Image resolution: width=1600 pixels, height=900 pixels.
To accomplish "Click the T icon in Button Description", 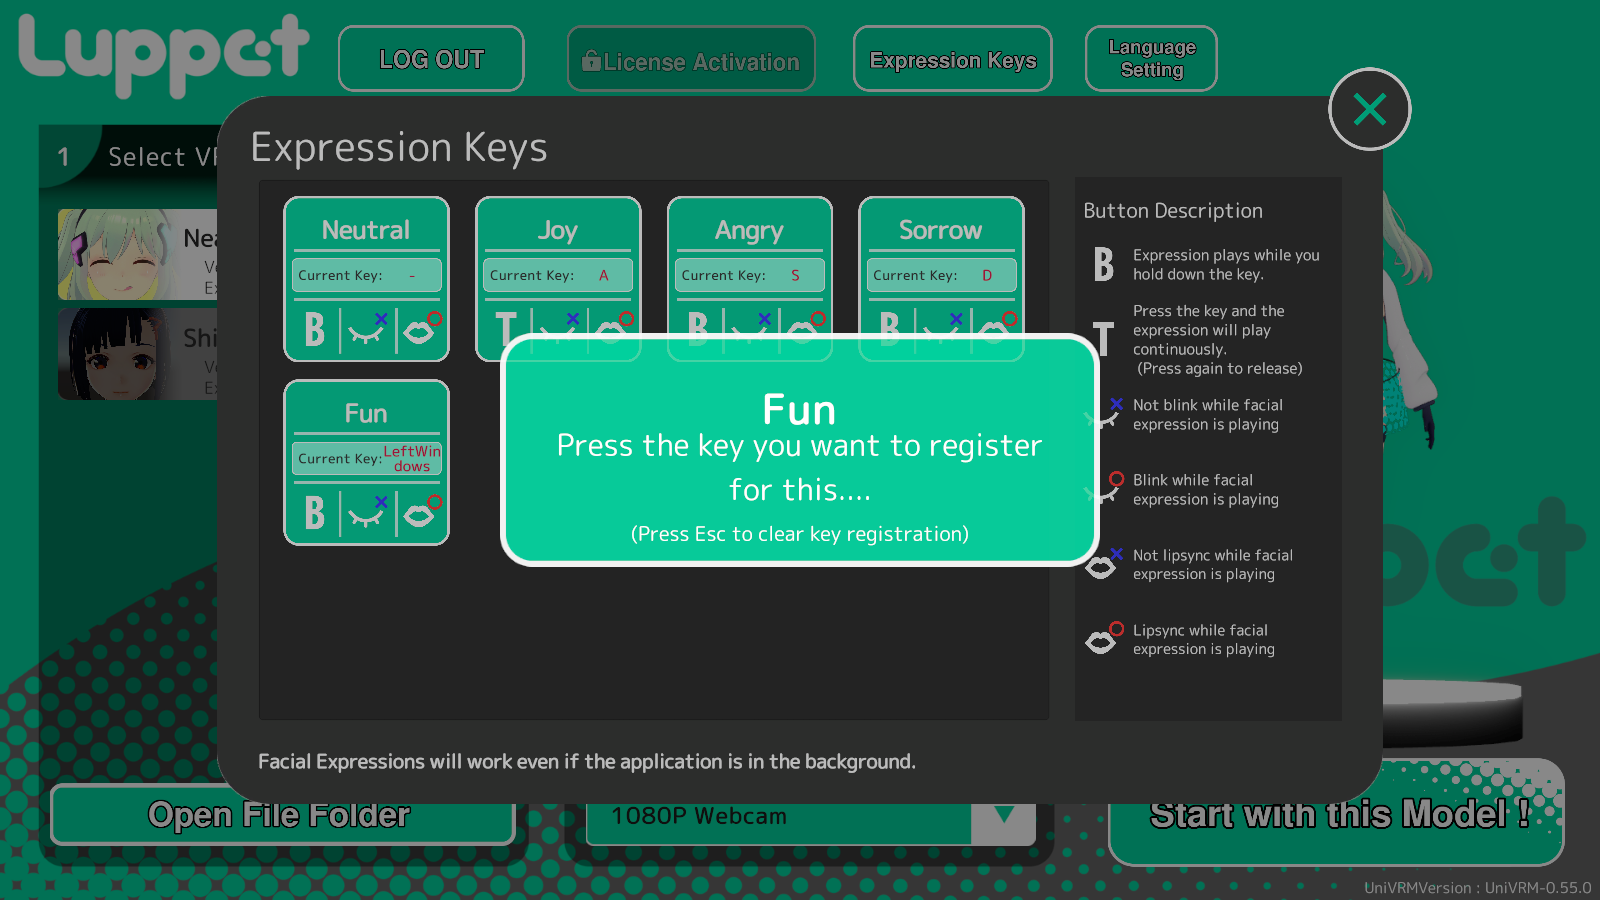I will click(1104, 339).
